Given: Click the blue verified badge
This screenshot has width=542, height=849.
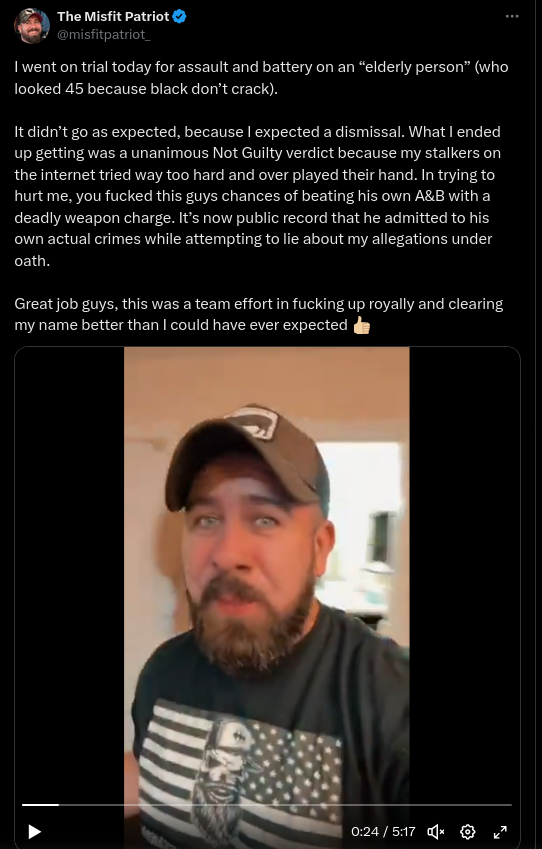Looking at the screenshot, I should [x=179, y=16].
